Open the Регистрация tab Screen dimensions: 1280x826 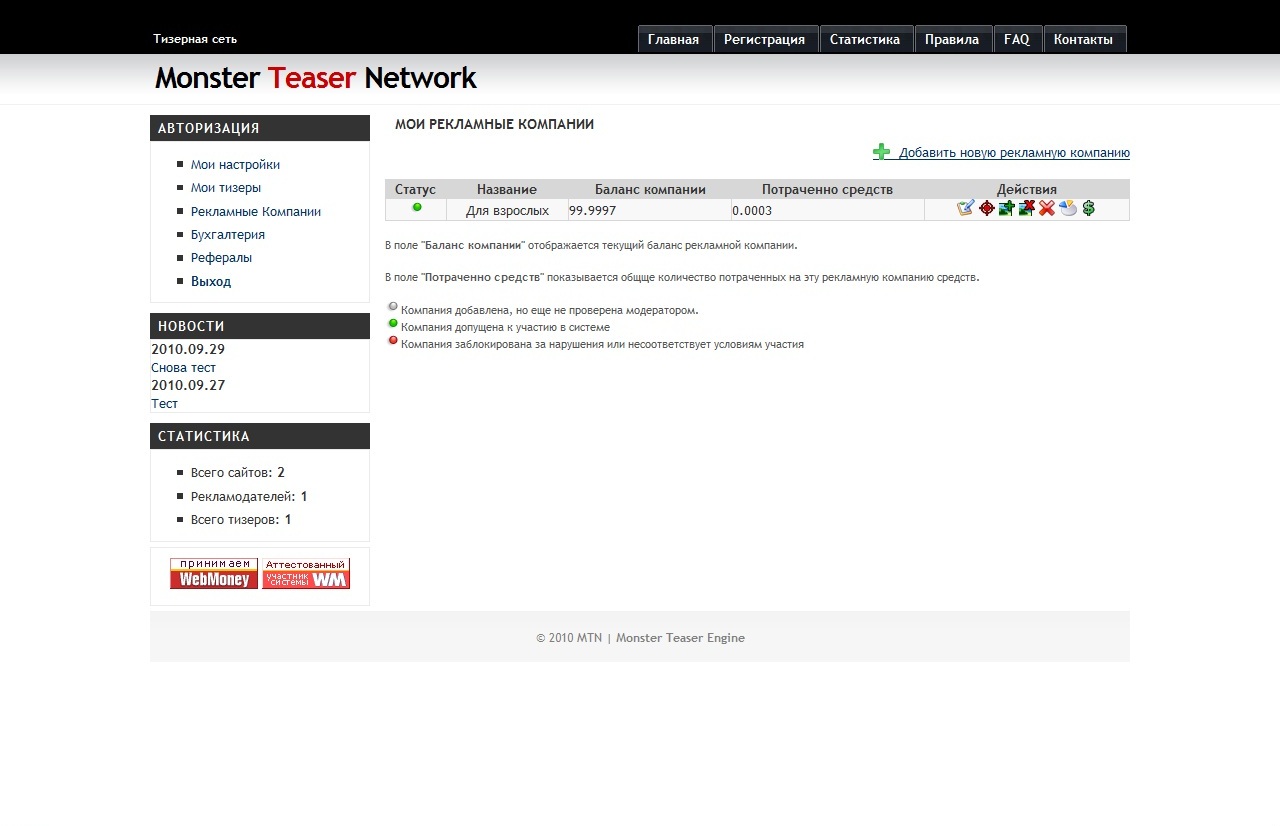pyautogui.click(x=765, y=40)
